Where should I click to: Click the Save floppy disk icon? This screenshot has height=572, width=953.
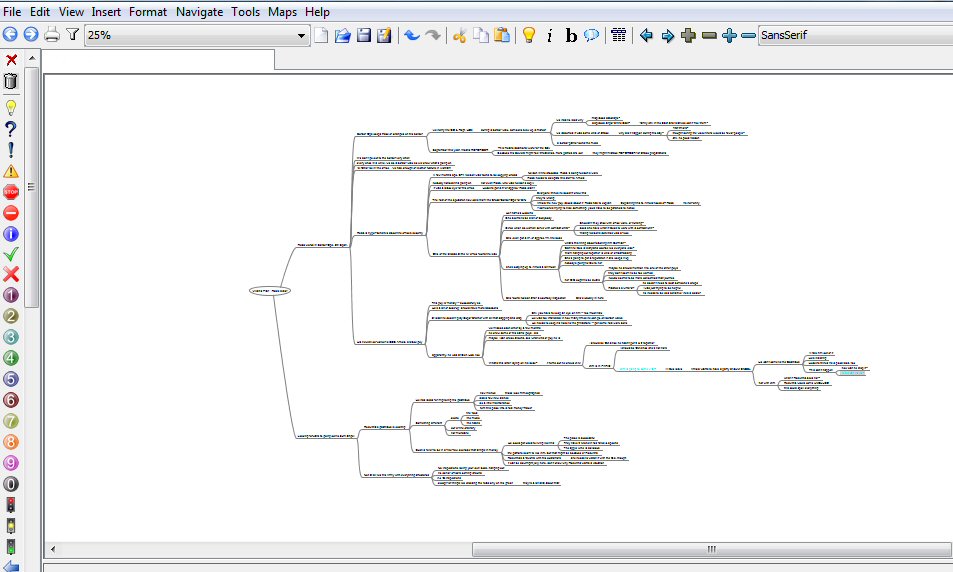click(x=363, y=35)
